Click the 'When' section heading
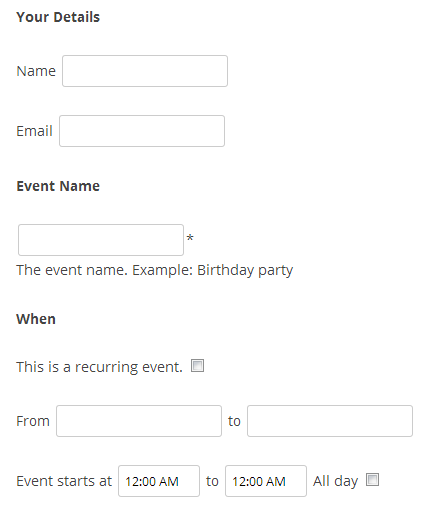The height and width of the screenshot is (517, 446). [x=36, y=319]
